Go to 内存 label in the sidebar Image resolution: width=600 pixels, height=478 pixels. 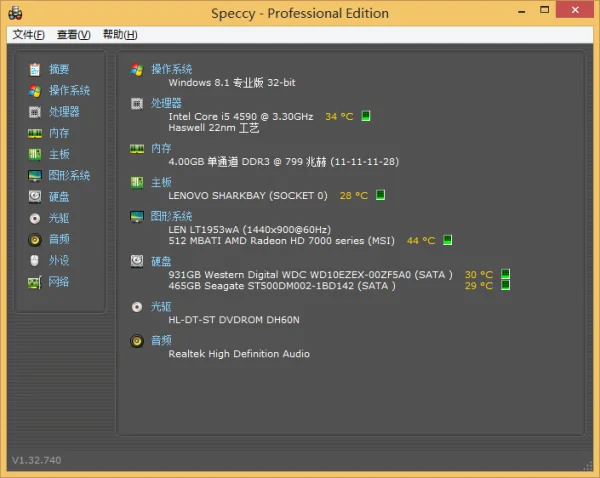point(59,133)
